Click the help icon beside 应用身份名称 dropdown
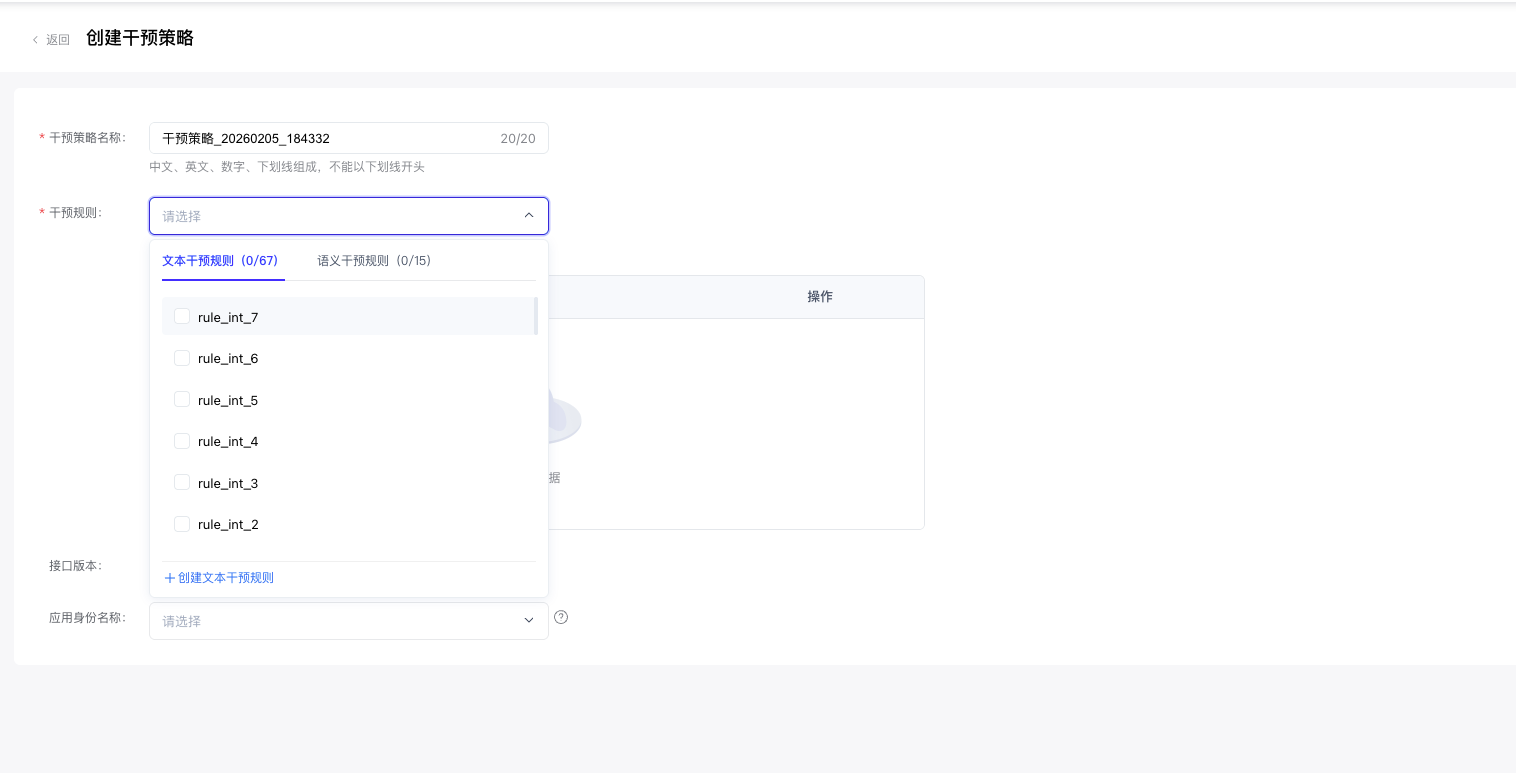This screenshot has height=773, width=1516. 561,617
